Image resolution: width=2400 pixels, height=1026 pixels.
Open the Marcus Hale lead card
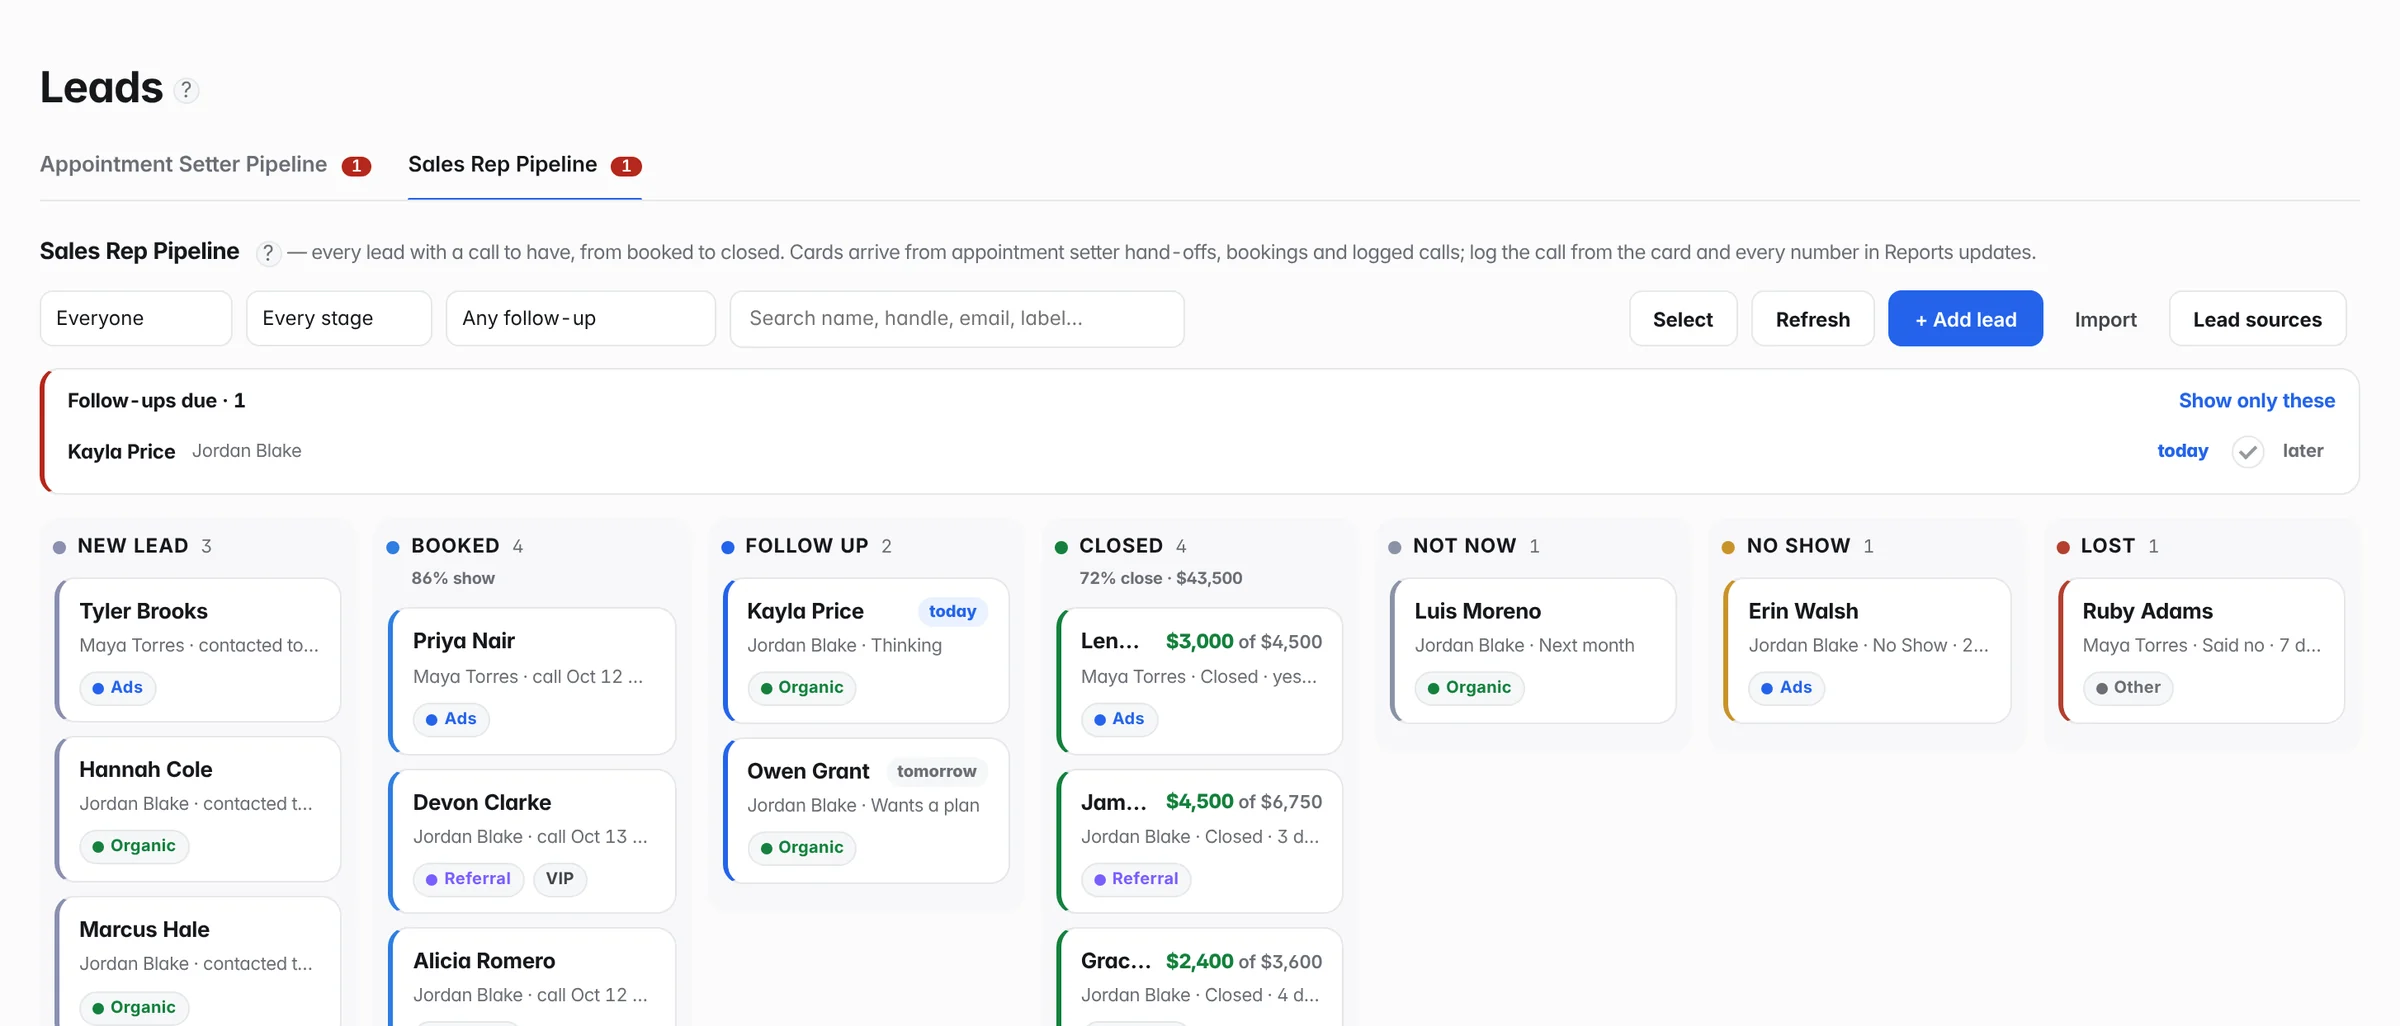[198, 962]
